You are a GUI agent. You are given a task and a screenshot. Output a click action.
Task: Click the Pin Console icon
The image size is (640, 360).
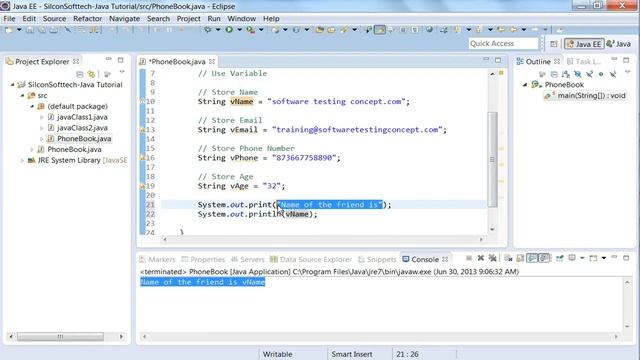(560, 258)
